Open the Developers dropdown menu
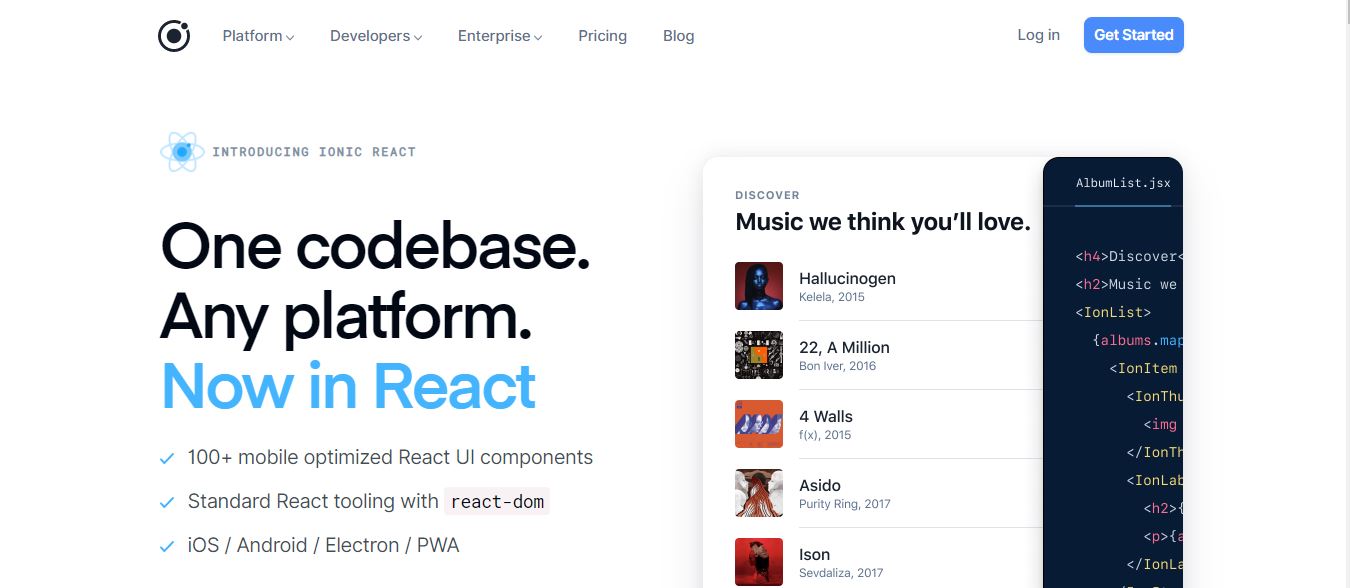Viewport: 1350px width, 588px height. 376,36
